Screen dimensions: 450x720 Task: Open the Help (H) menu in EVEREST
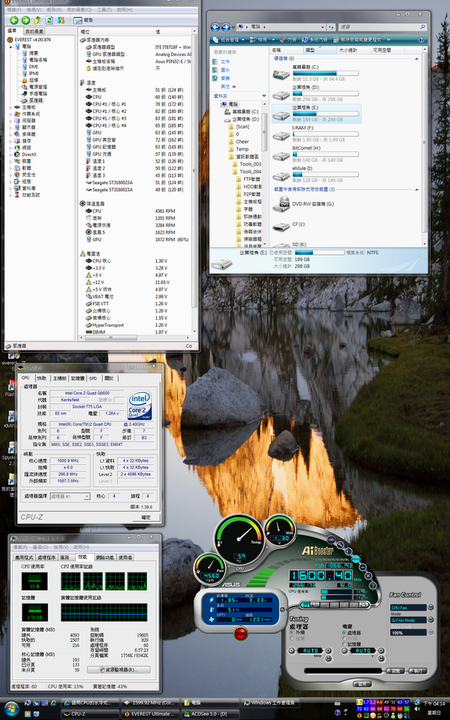click(x=124, y=10)
